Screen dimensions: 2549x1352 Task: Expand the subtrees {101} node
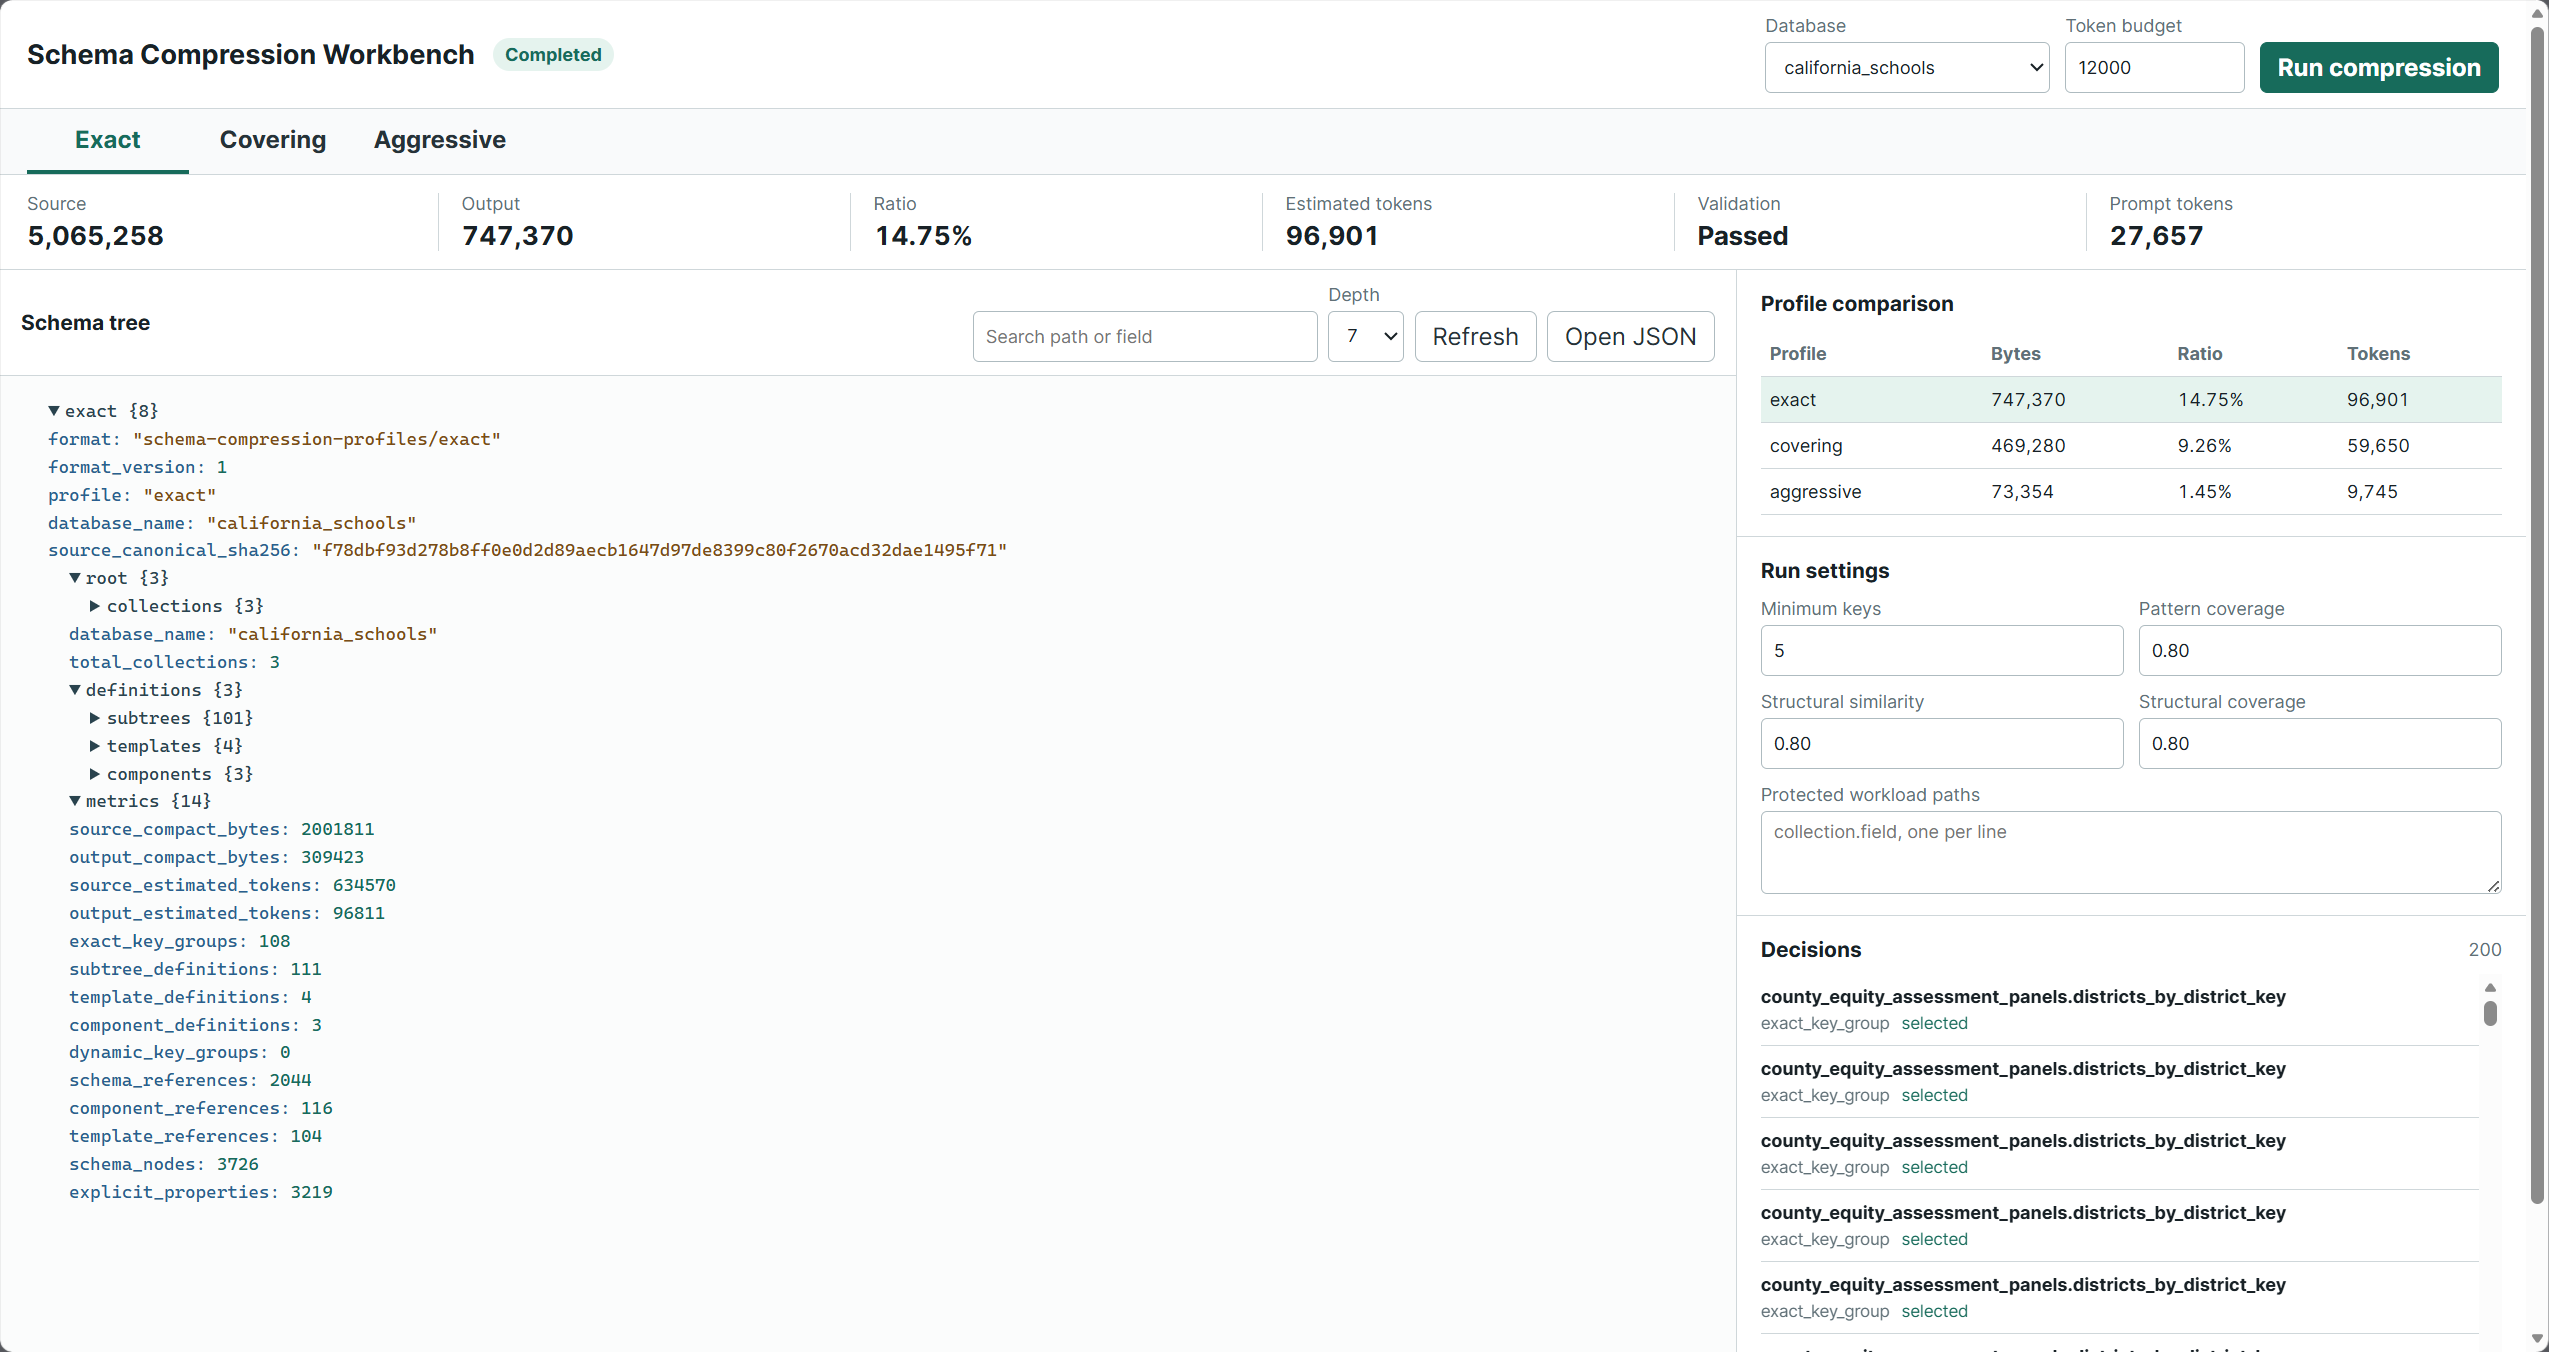[x=95, y=718]
